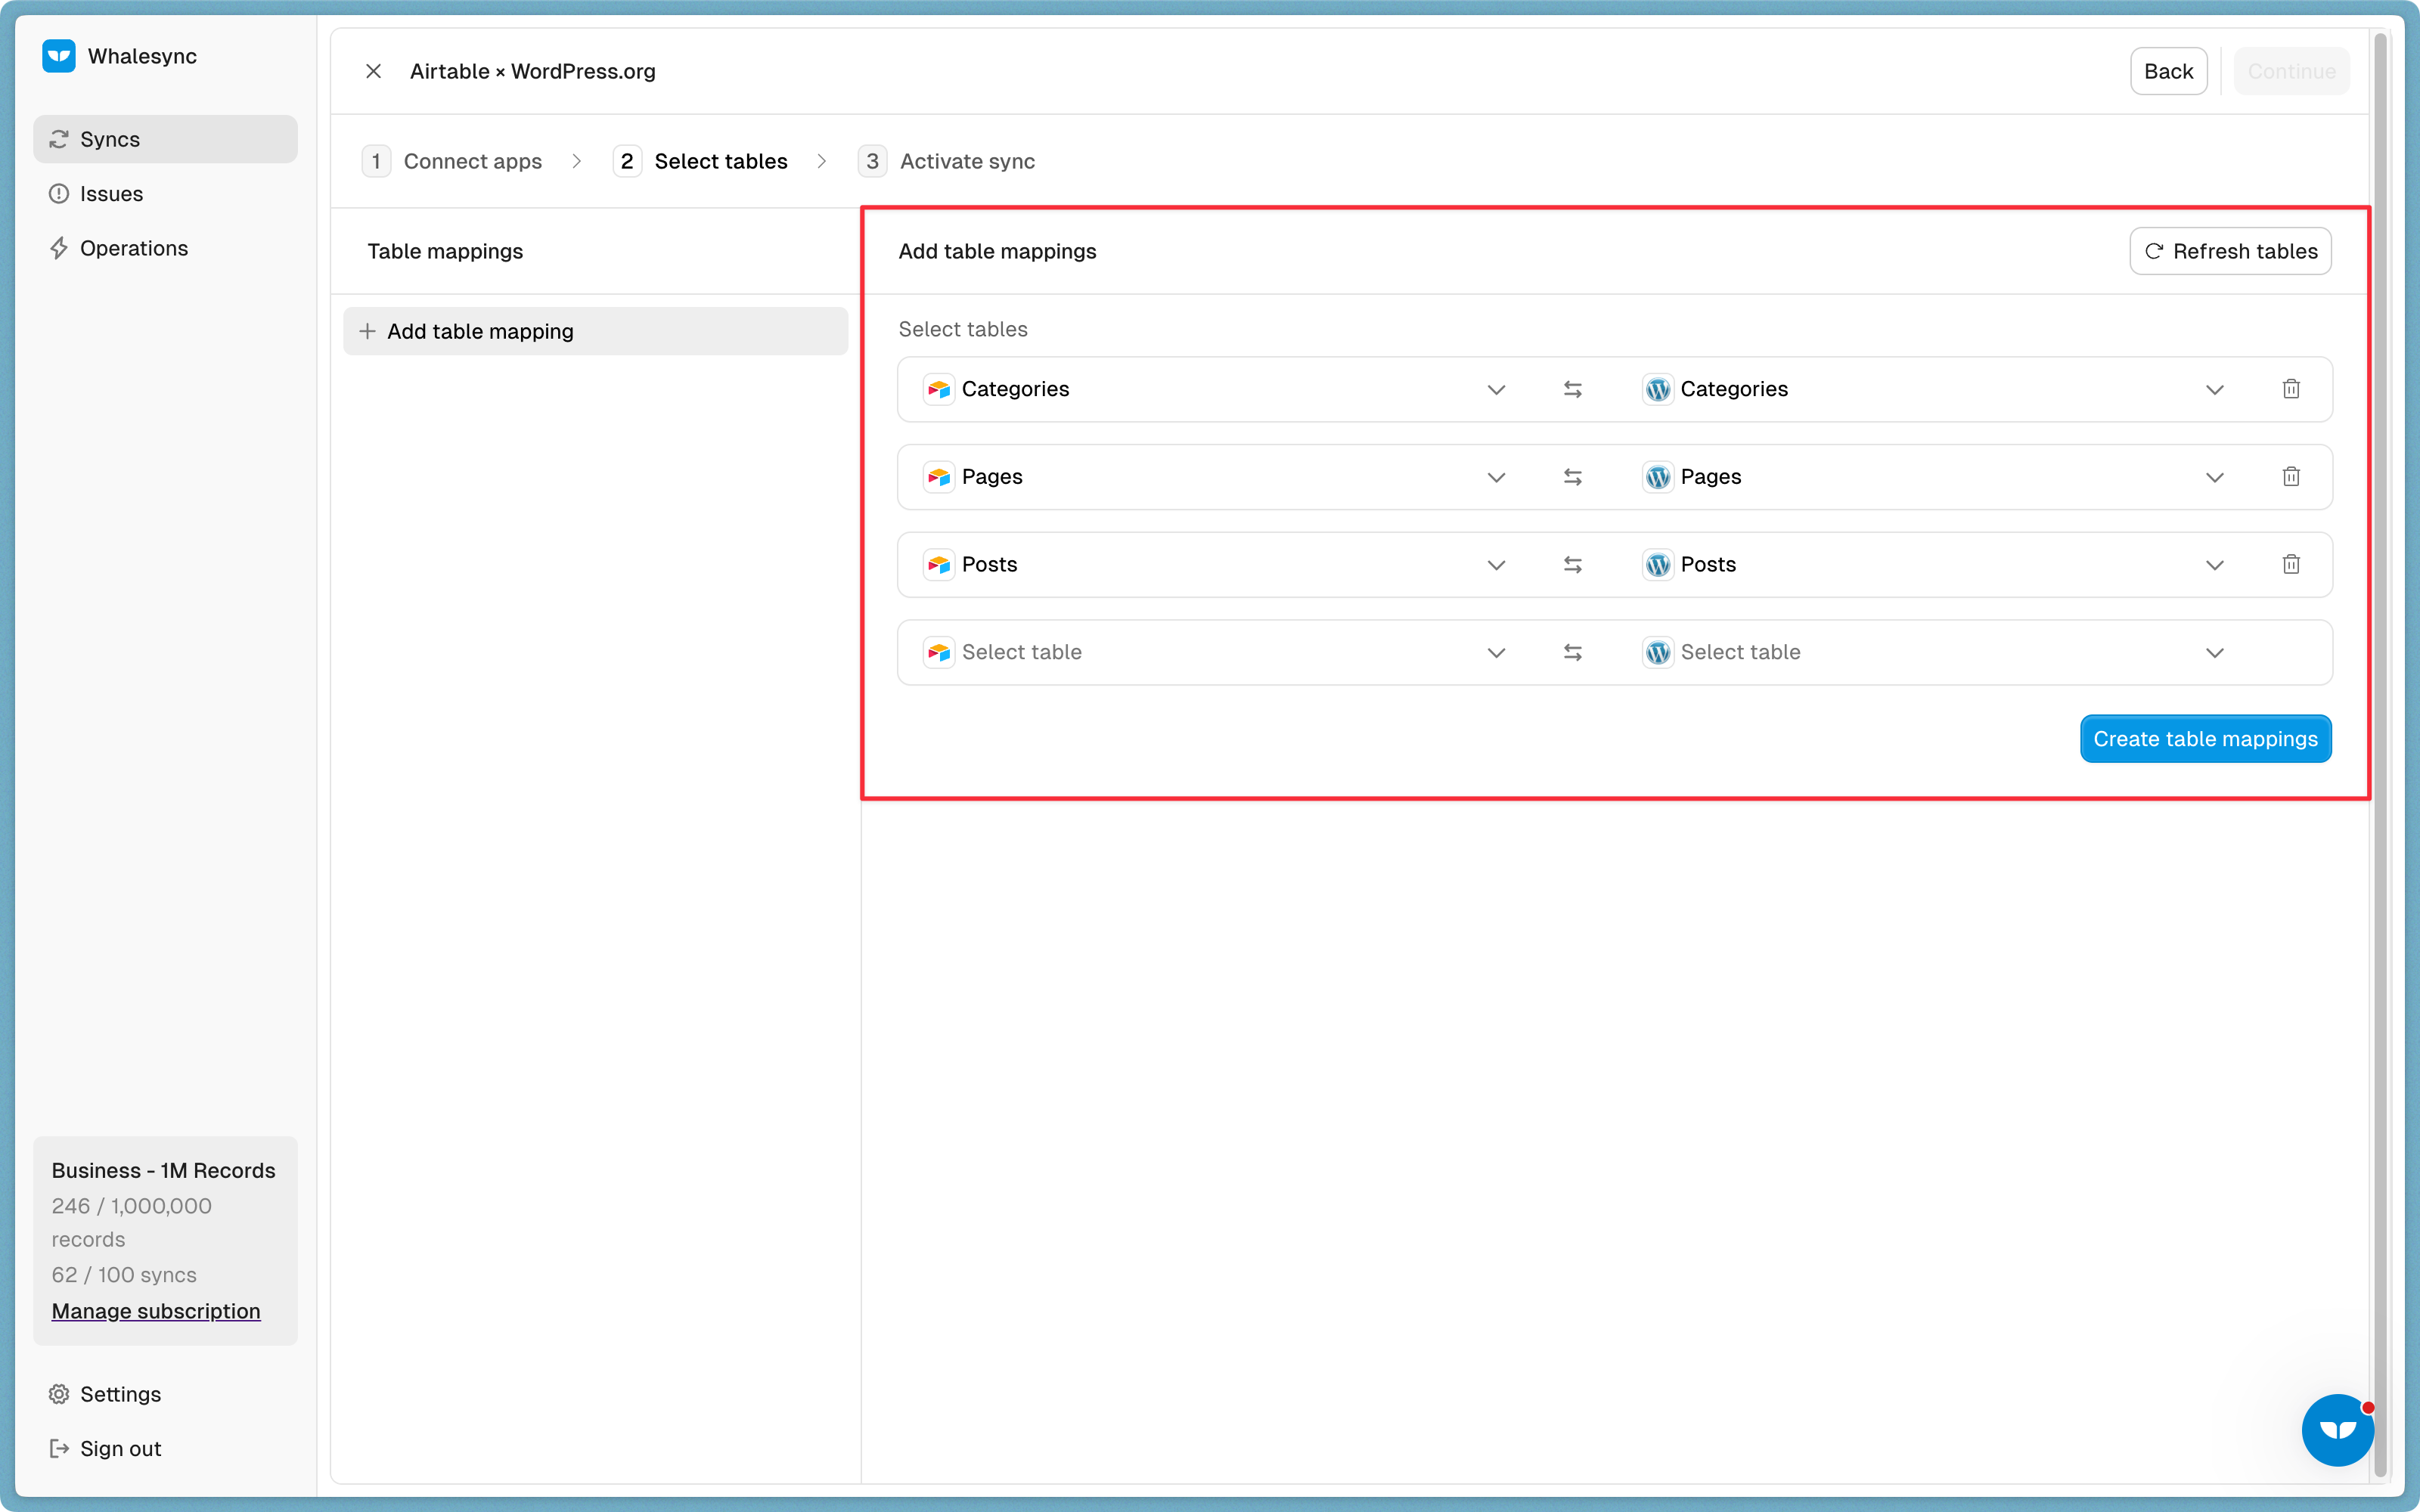Click the Airtable × WordPress.org title
The height and width of the screenshot is (1512, 2420).
pyautogui.click(x=533, y=71)
